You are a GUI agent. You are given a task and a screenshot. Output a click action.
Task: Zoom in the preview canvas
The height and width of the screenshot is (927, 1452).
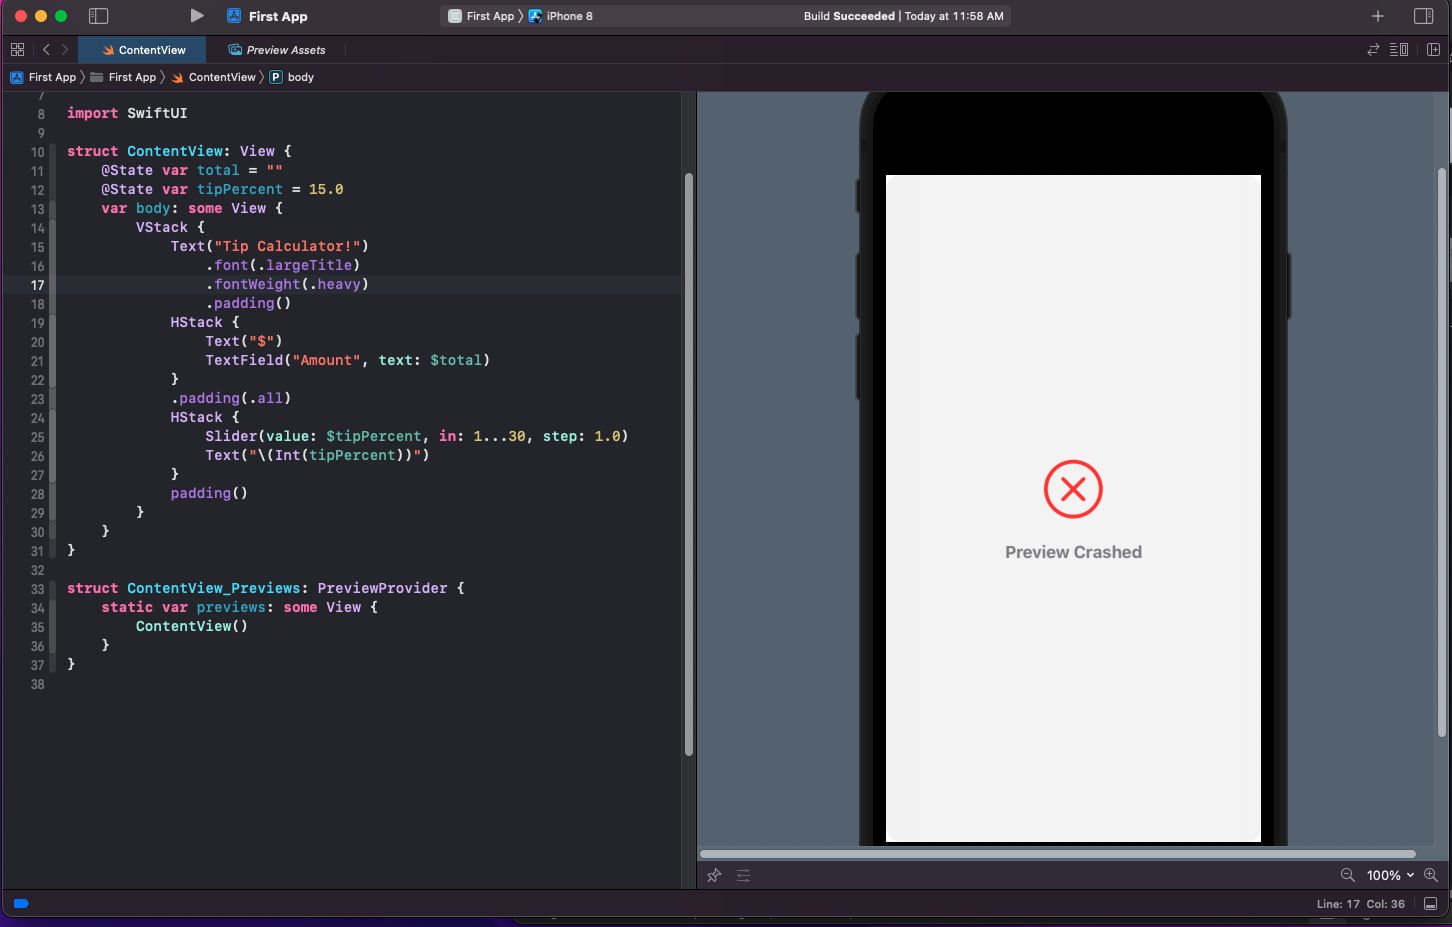1431,875
